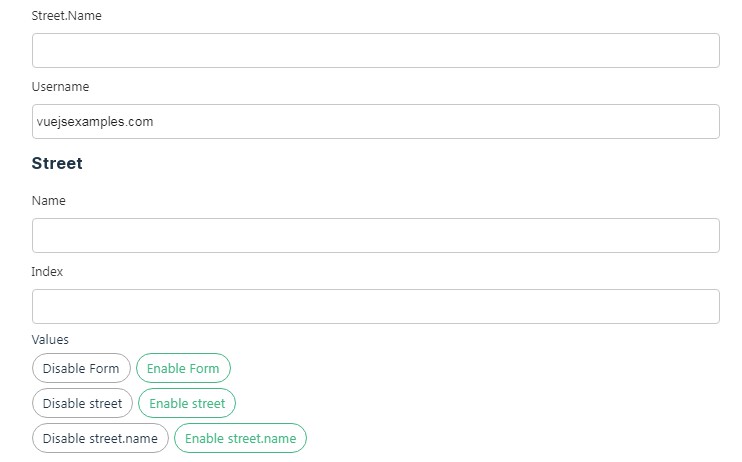
Task: Click the Street.Name input field
Action: (375, 50)
